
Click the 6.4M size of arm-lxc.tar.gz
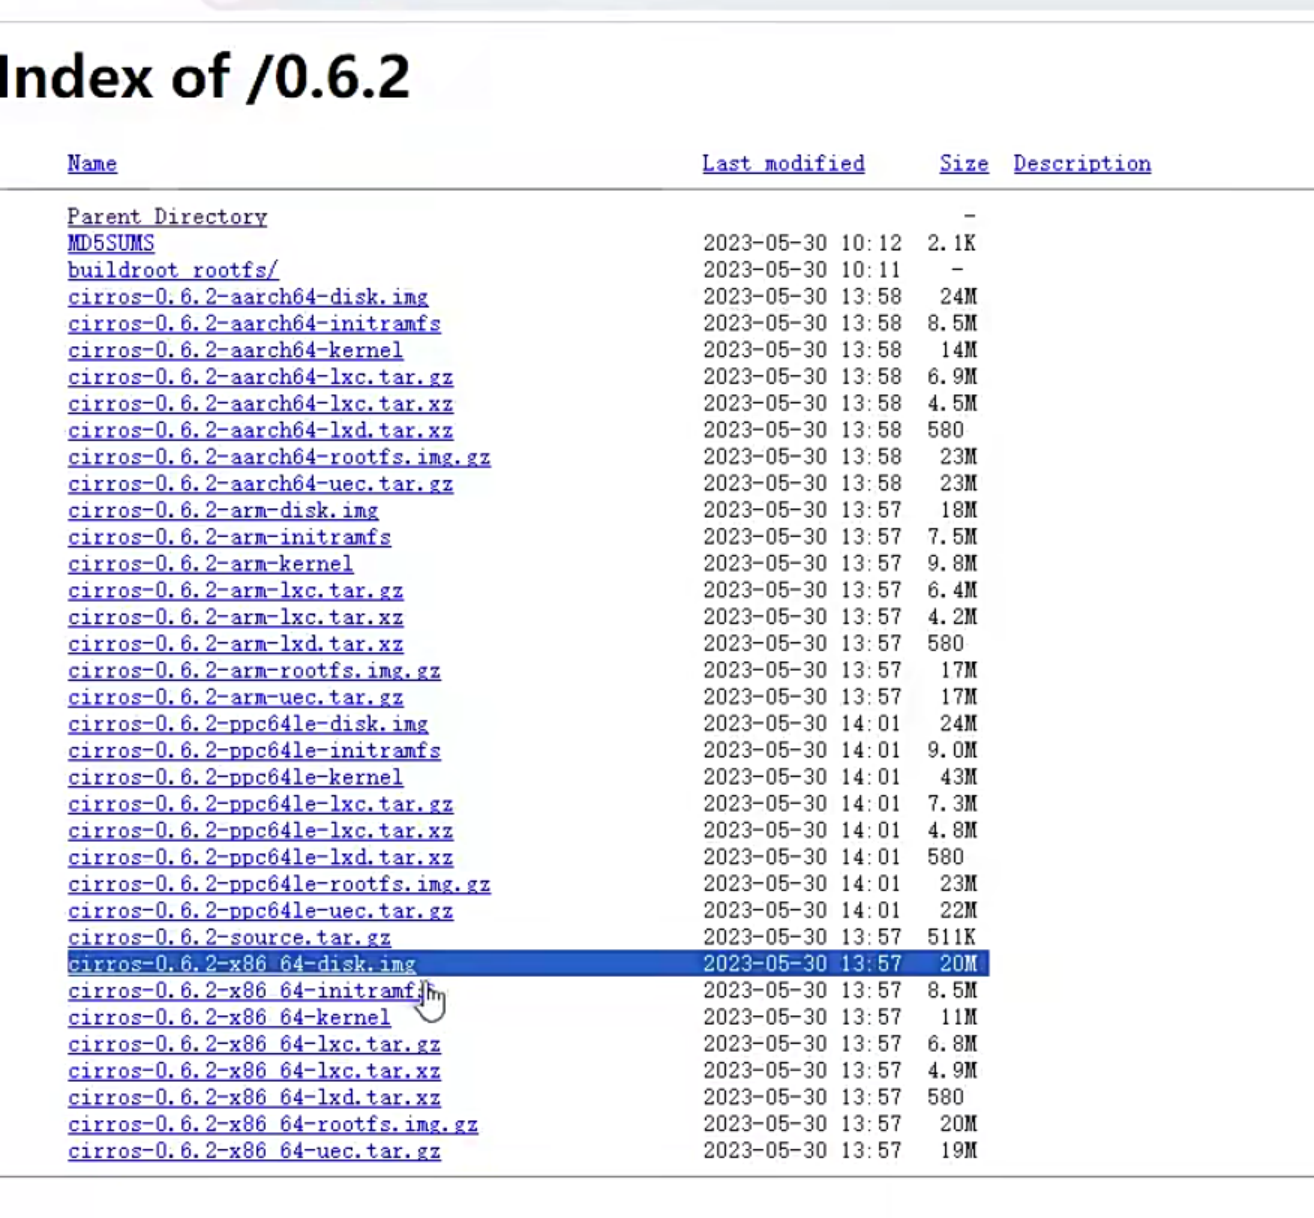point(951,590)
